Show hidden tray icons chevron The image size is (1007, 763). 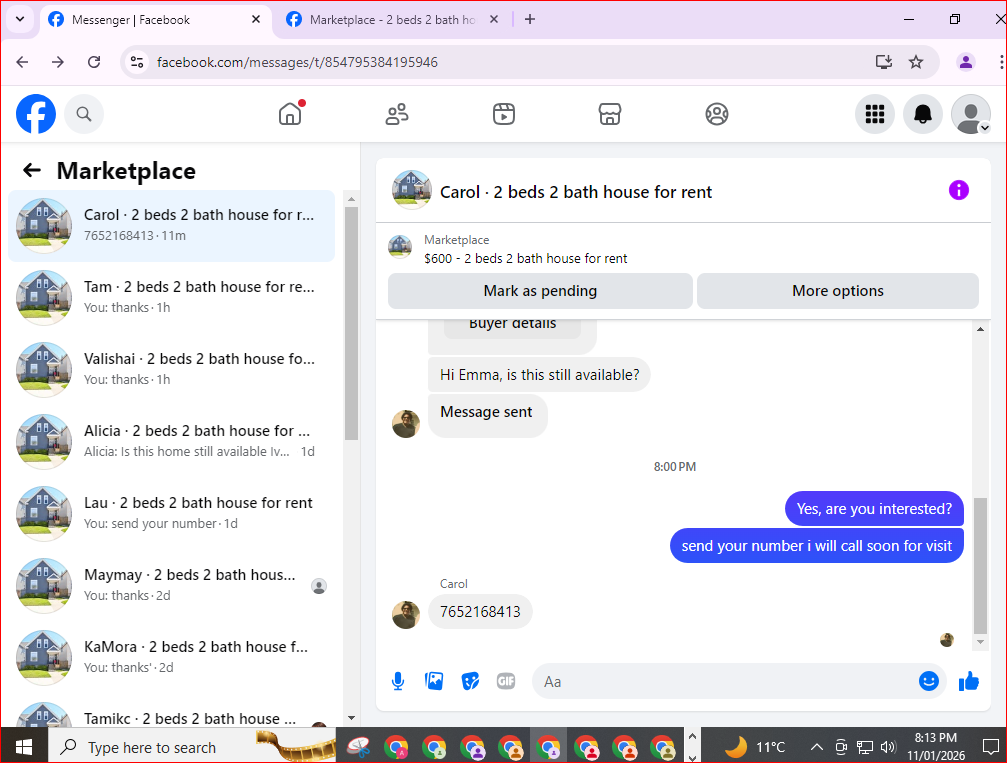click(816, 747)
